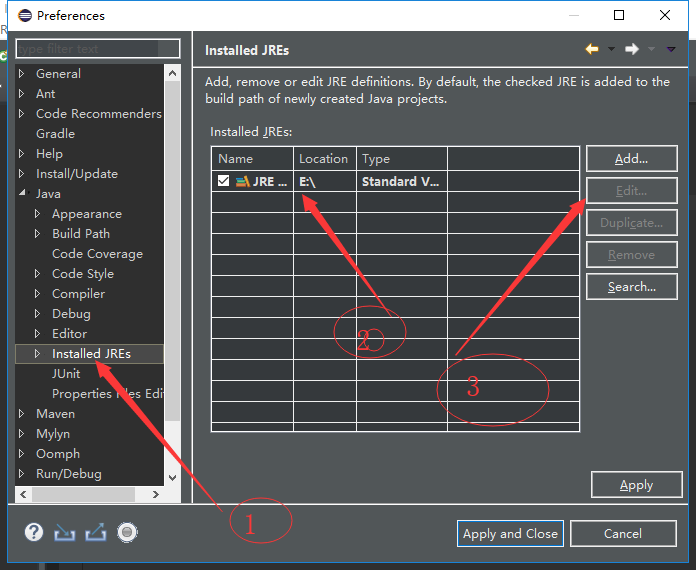Expand the Code Recommenders node

click(21, 113)
